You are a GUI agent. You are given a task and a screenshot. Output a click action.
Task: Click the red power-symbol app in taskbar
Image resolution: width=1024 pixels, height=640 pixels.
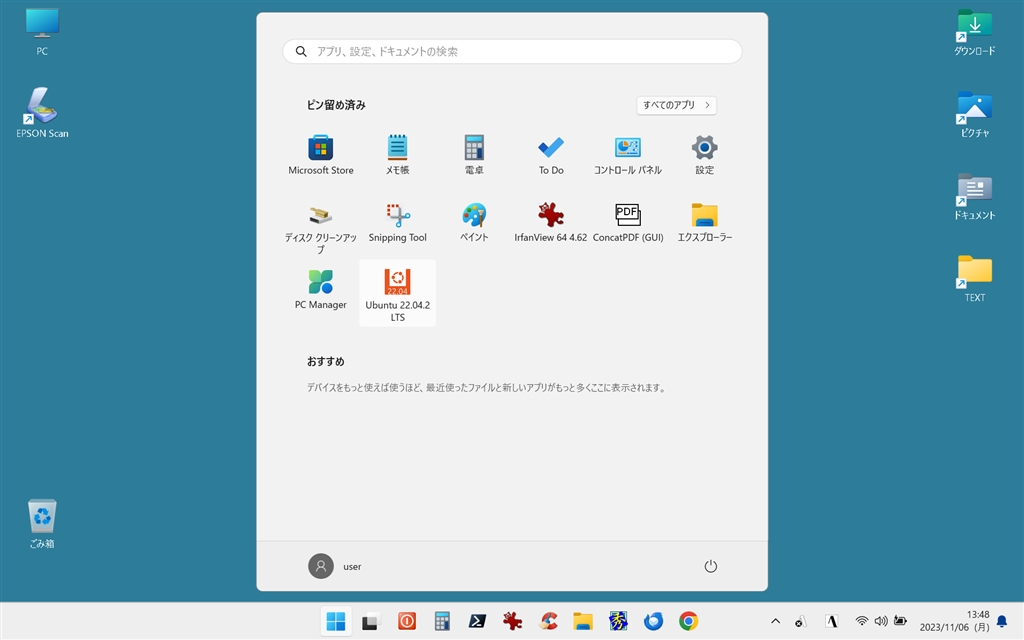point(406,621)
